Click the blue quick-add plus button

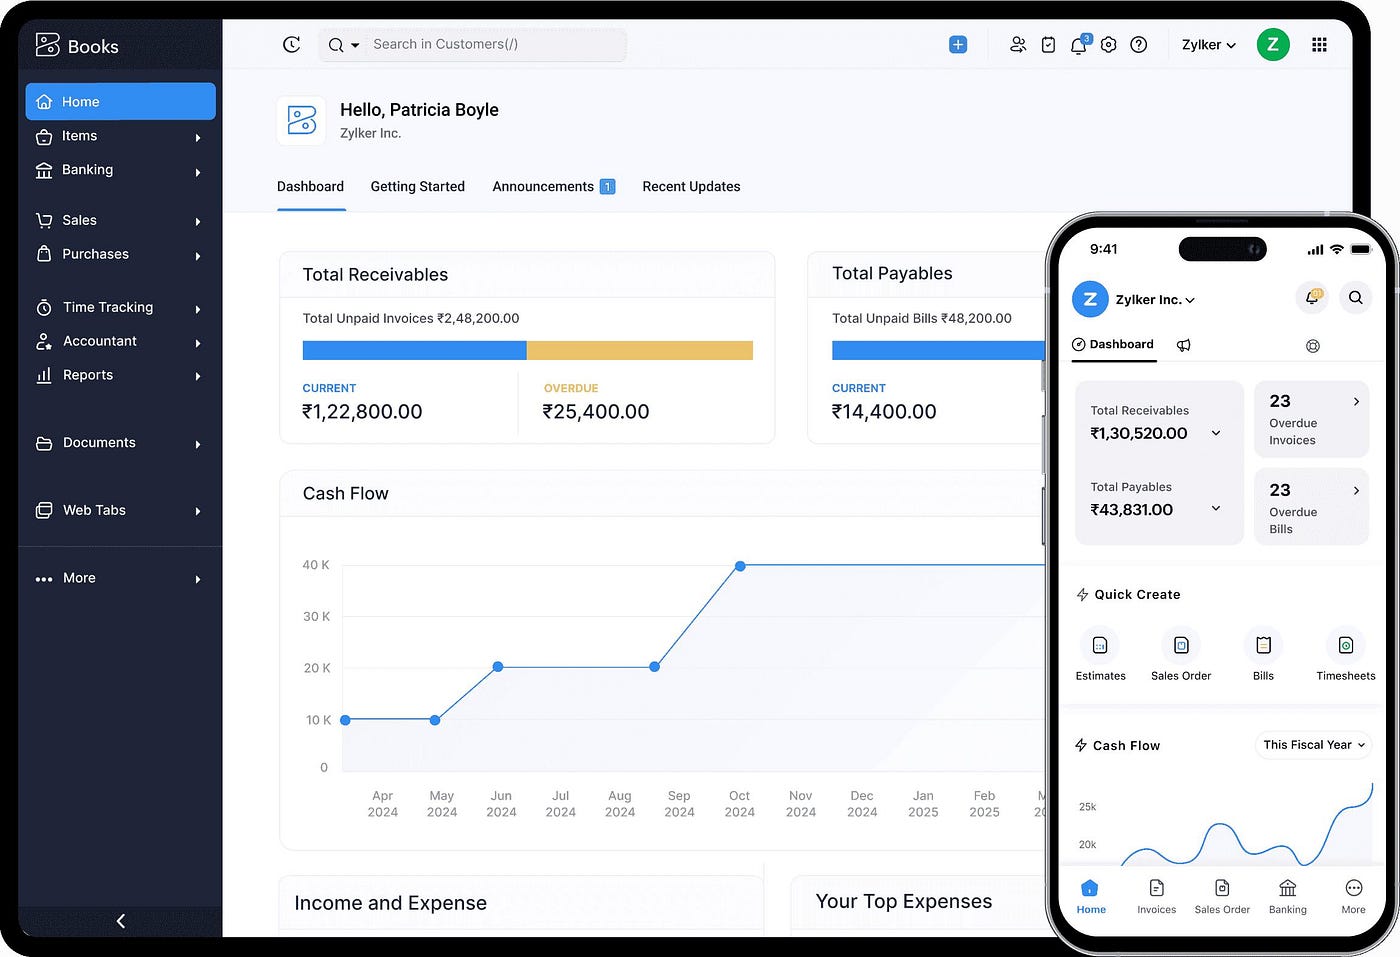(958, 44)
